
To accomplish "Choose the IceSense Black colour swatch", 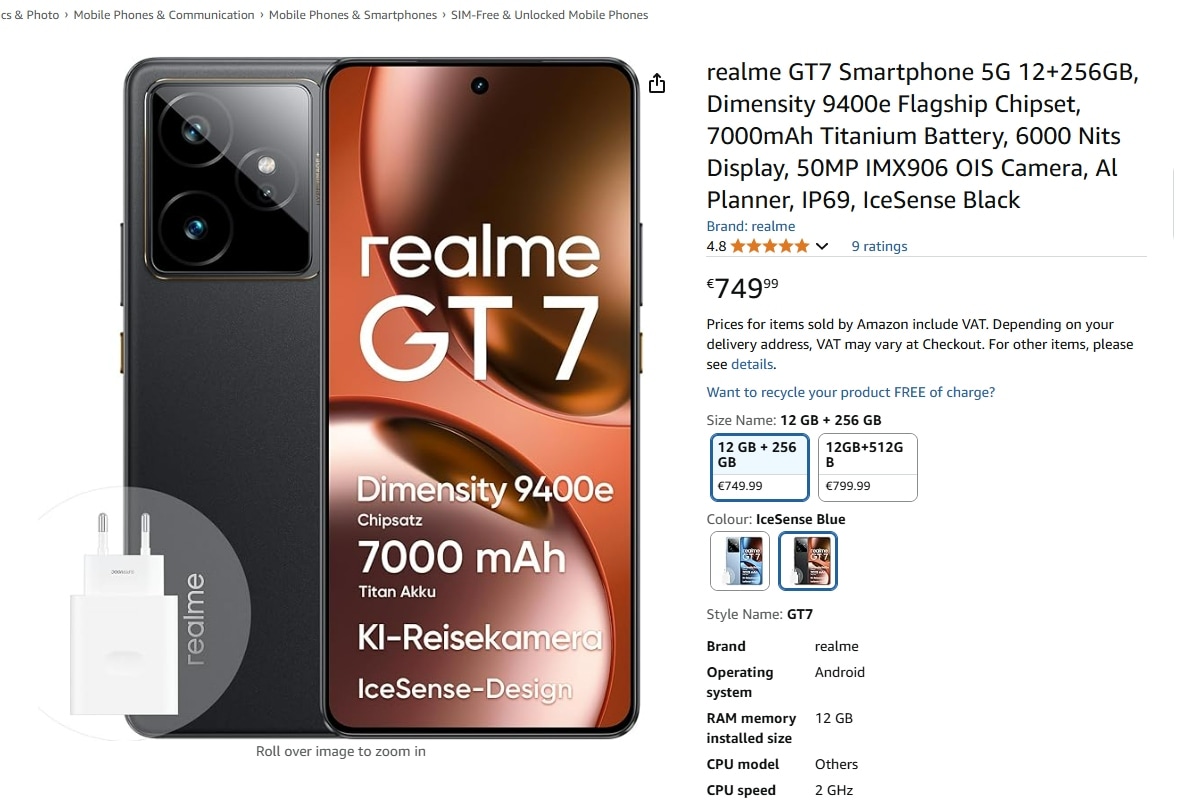I will [808, 561].
